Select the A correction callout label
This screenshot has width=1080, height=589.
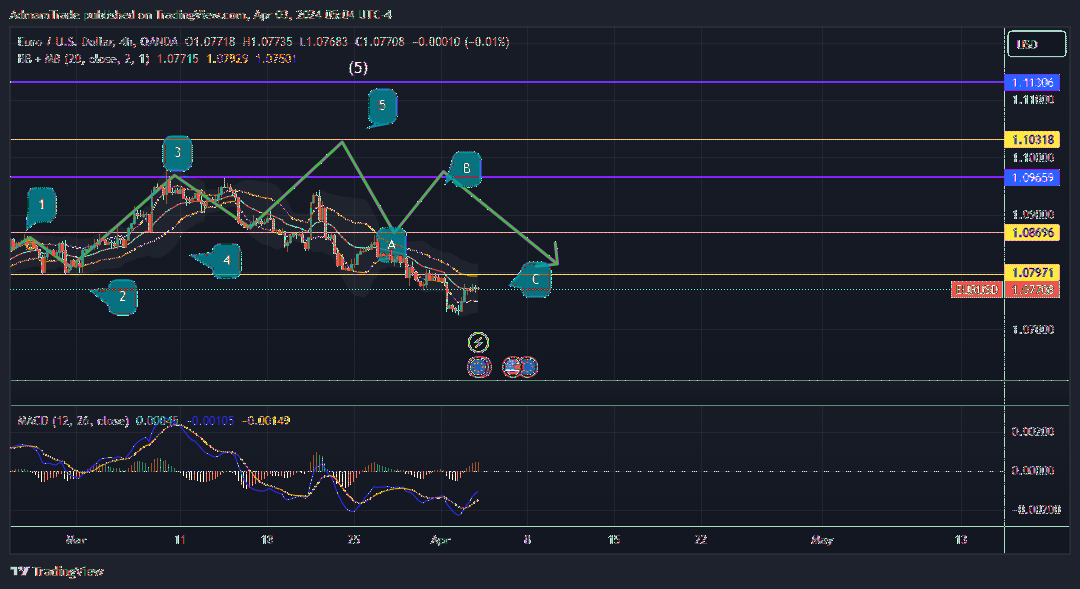(391, 245)
